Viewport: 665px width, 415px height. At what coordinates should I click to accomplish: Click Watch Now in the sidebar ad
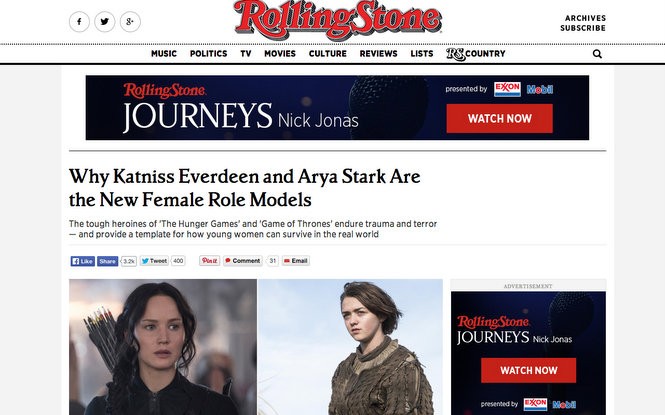click(x=528, y=370)
